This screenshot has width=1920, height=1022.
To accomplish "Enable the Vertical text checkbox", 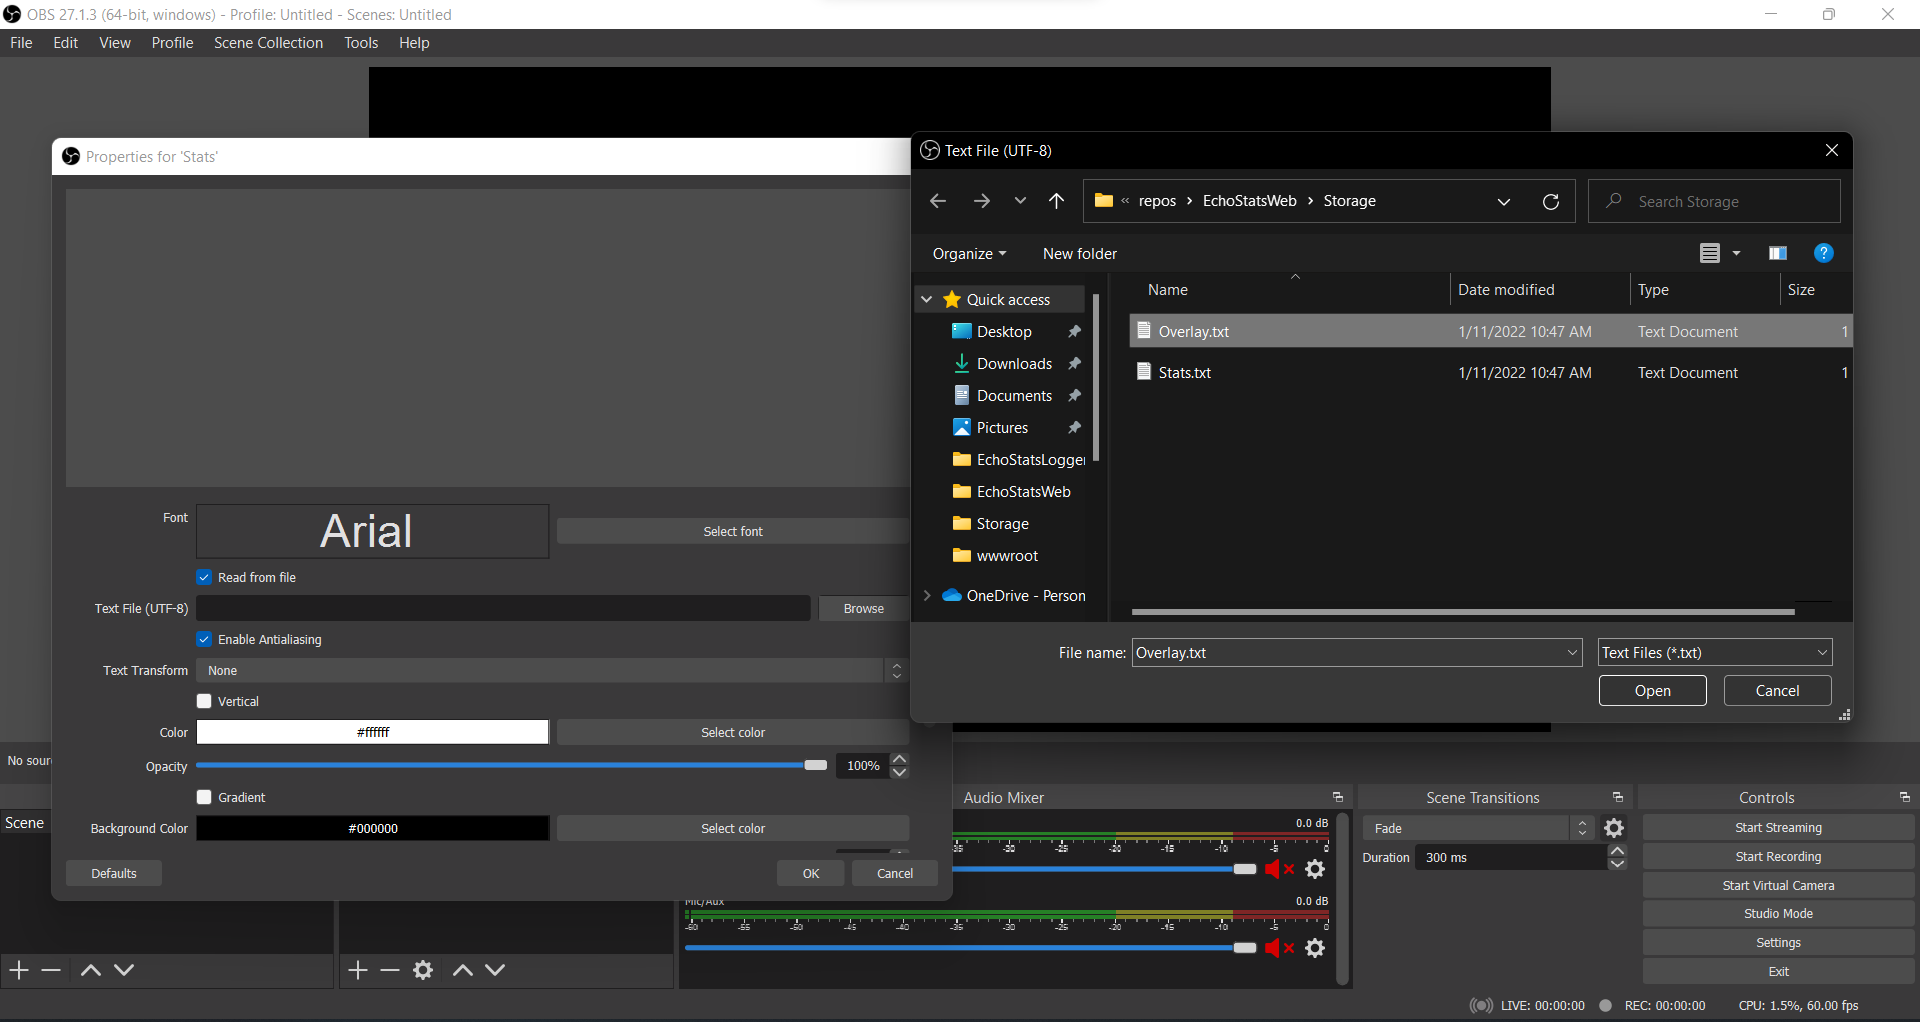I will point(204,702).
